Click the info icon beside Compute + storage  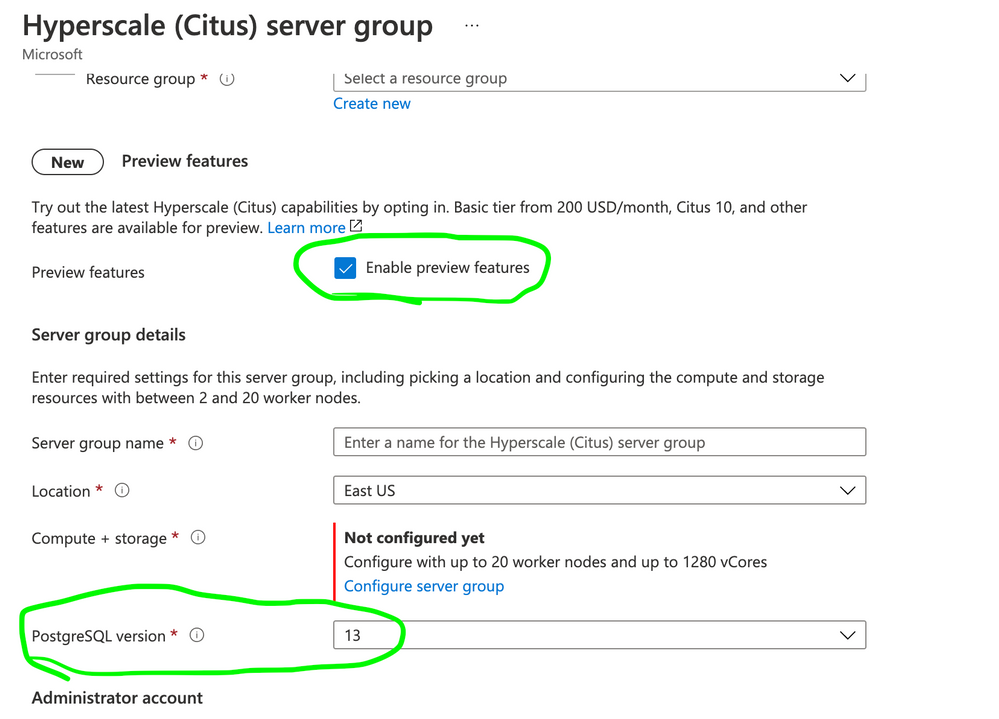click(x=198, y=537)
